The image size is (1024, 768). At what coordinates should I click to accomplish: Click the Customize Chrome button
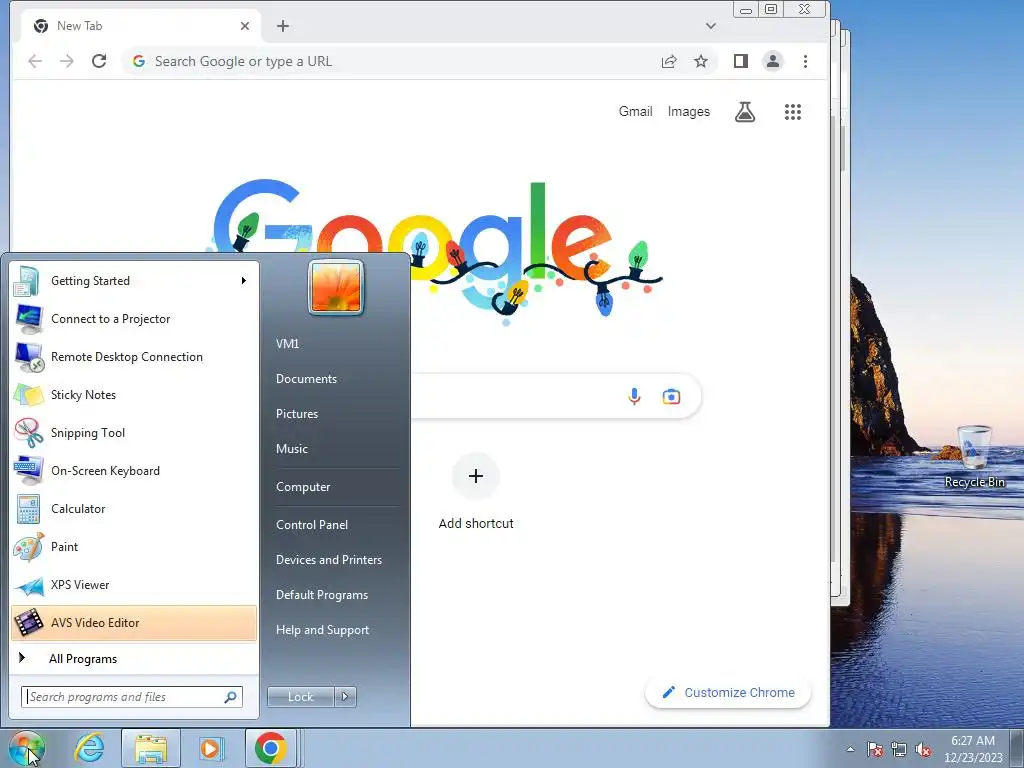pyautogui.click(x=728, y=693)
